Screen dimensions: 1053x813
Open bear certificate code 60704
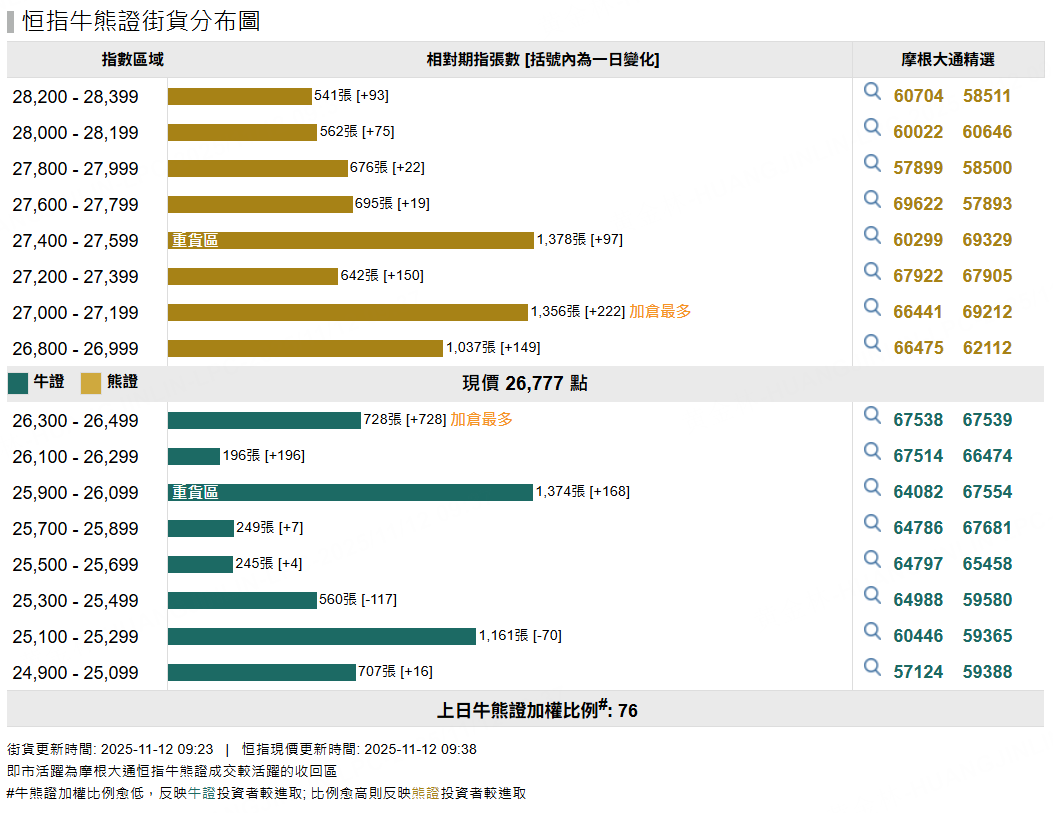pyautogui.click(x=918, y=96)
